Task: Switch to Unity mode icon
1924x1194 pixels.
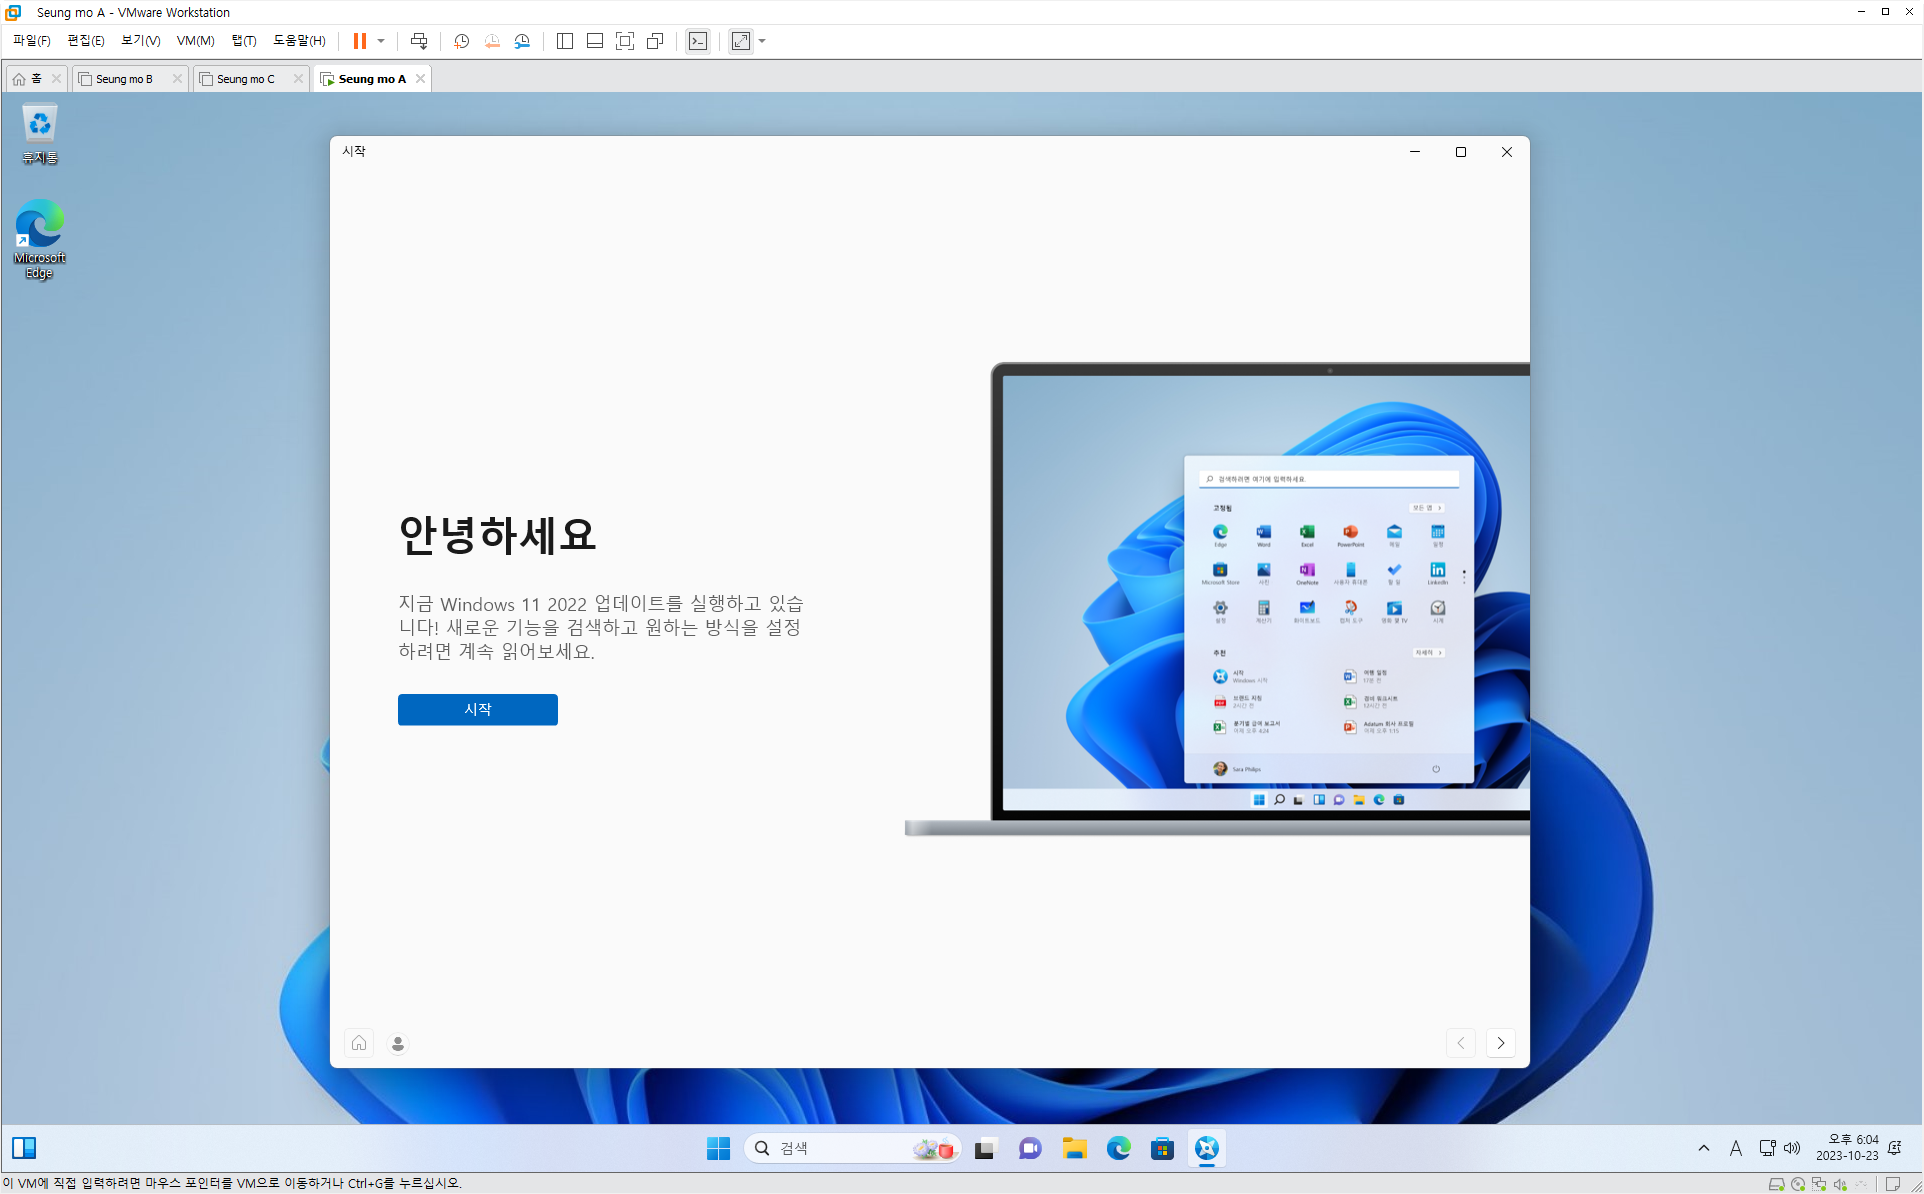Action: point(655,41)
